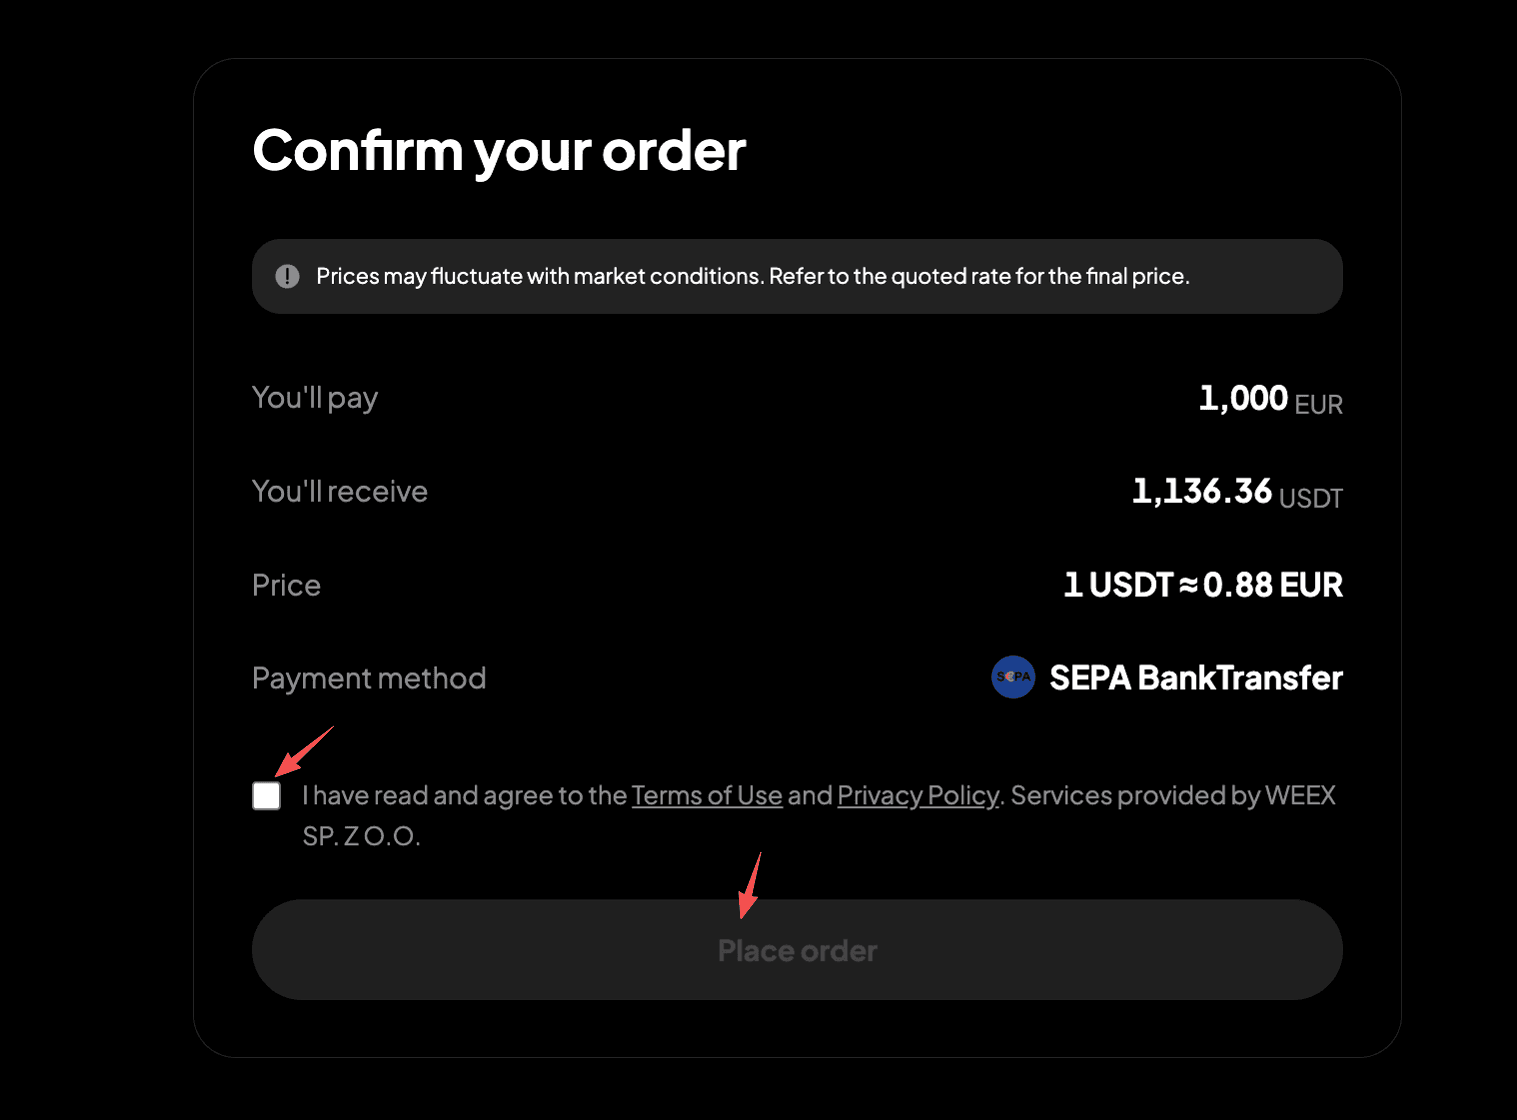Click the "Services provided by WEEX" text

[1173, 795]
